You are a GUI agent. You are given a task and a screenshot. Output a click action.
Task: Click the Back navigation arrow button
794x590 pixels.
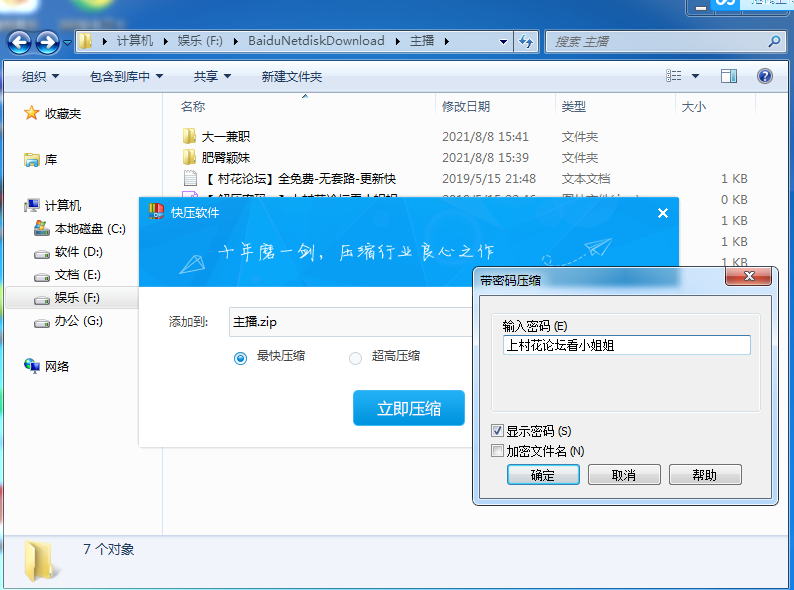tap(20, 42)
